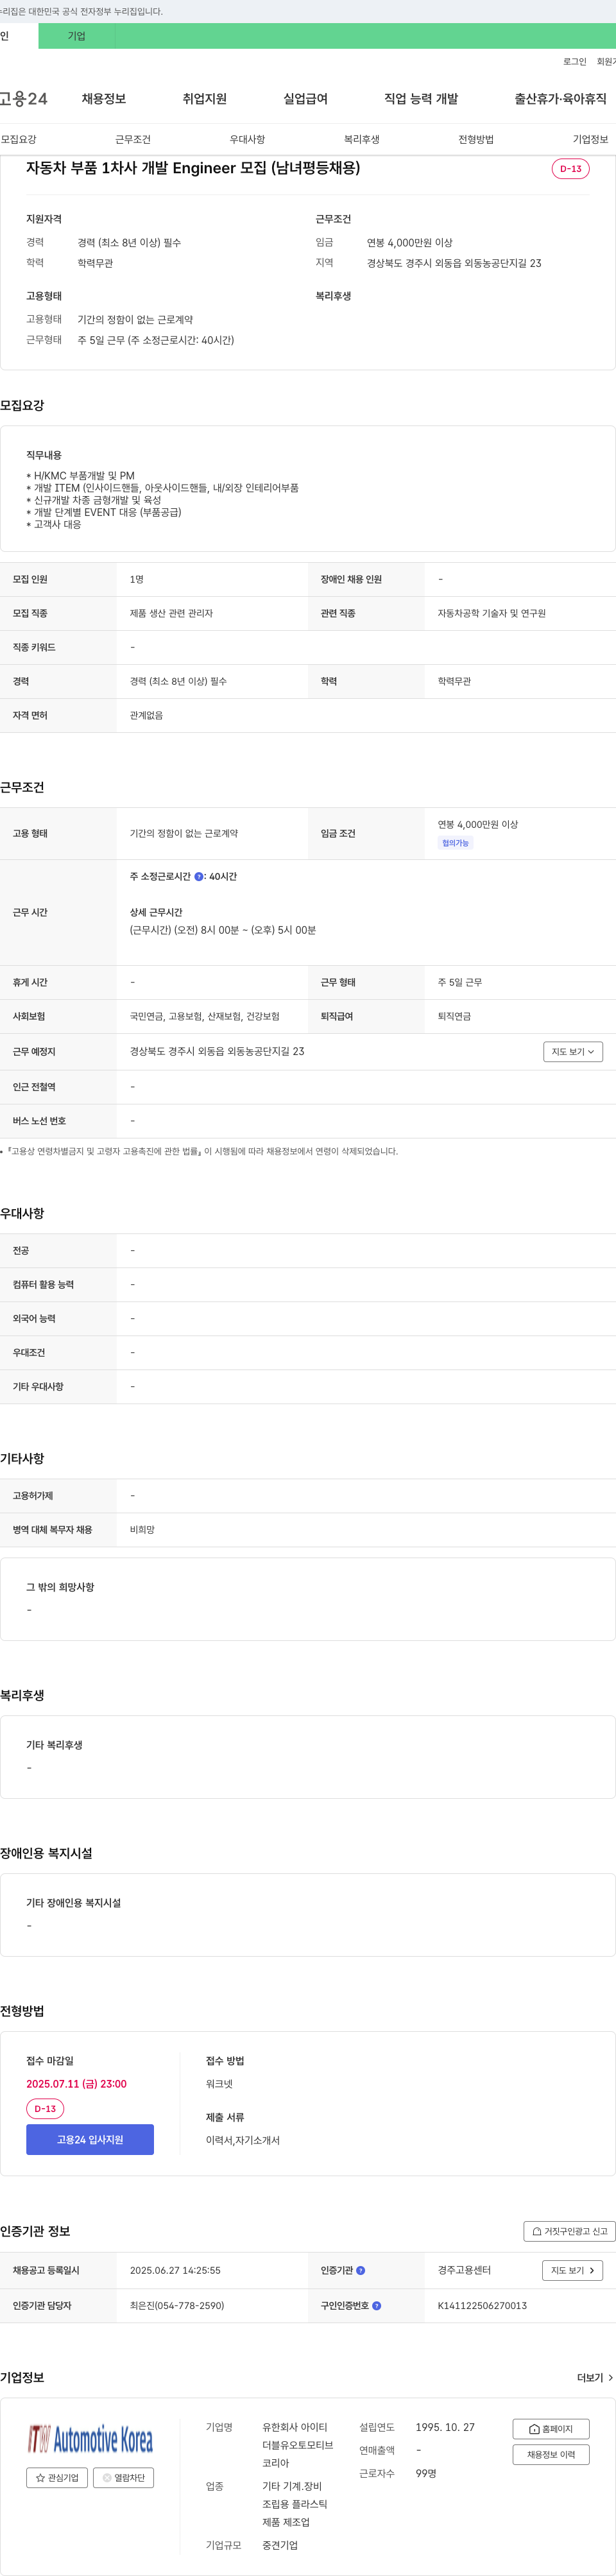Click the D-13 badge near the job title
Viewport: 616px width, 2576px height.
click(x=570, y=169)
